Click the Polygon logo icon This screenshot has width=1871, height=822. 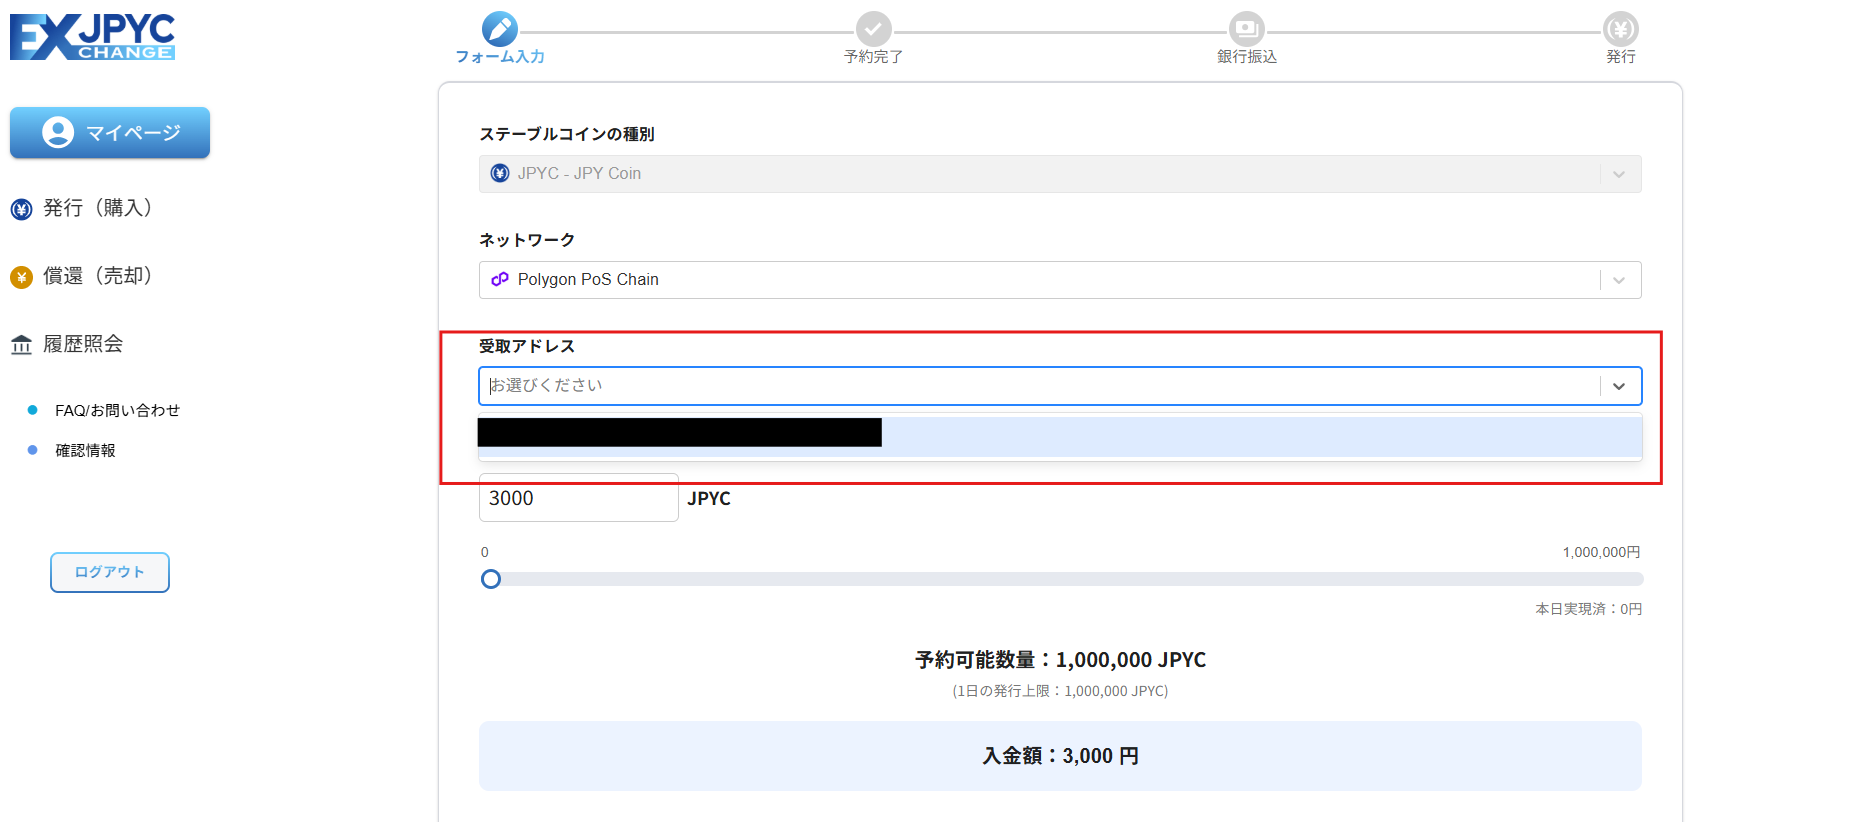pyautogui.click(x=500, y=280)
